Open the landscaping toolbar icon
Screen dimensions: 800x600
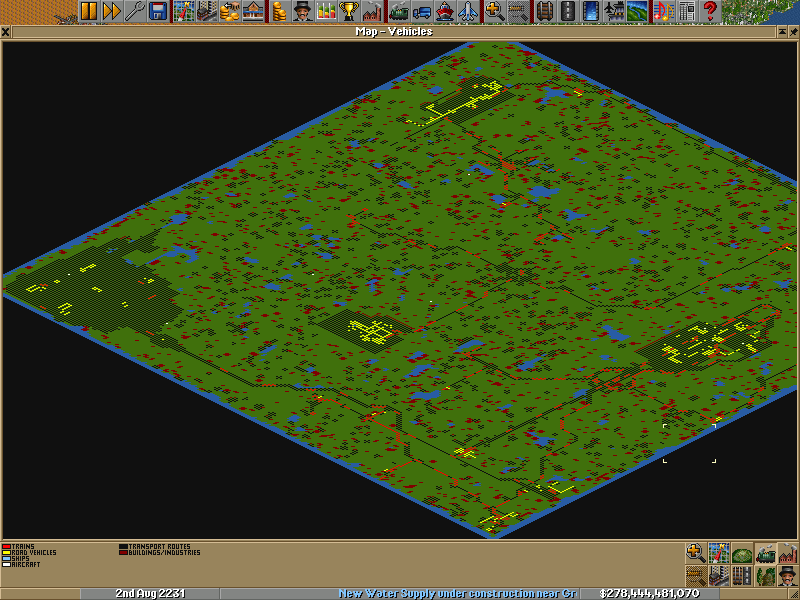click(636, 11)
